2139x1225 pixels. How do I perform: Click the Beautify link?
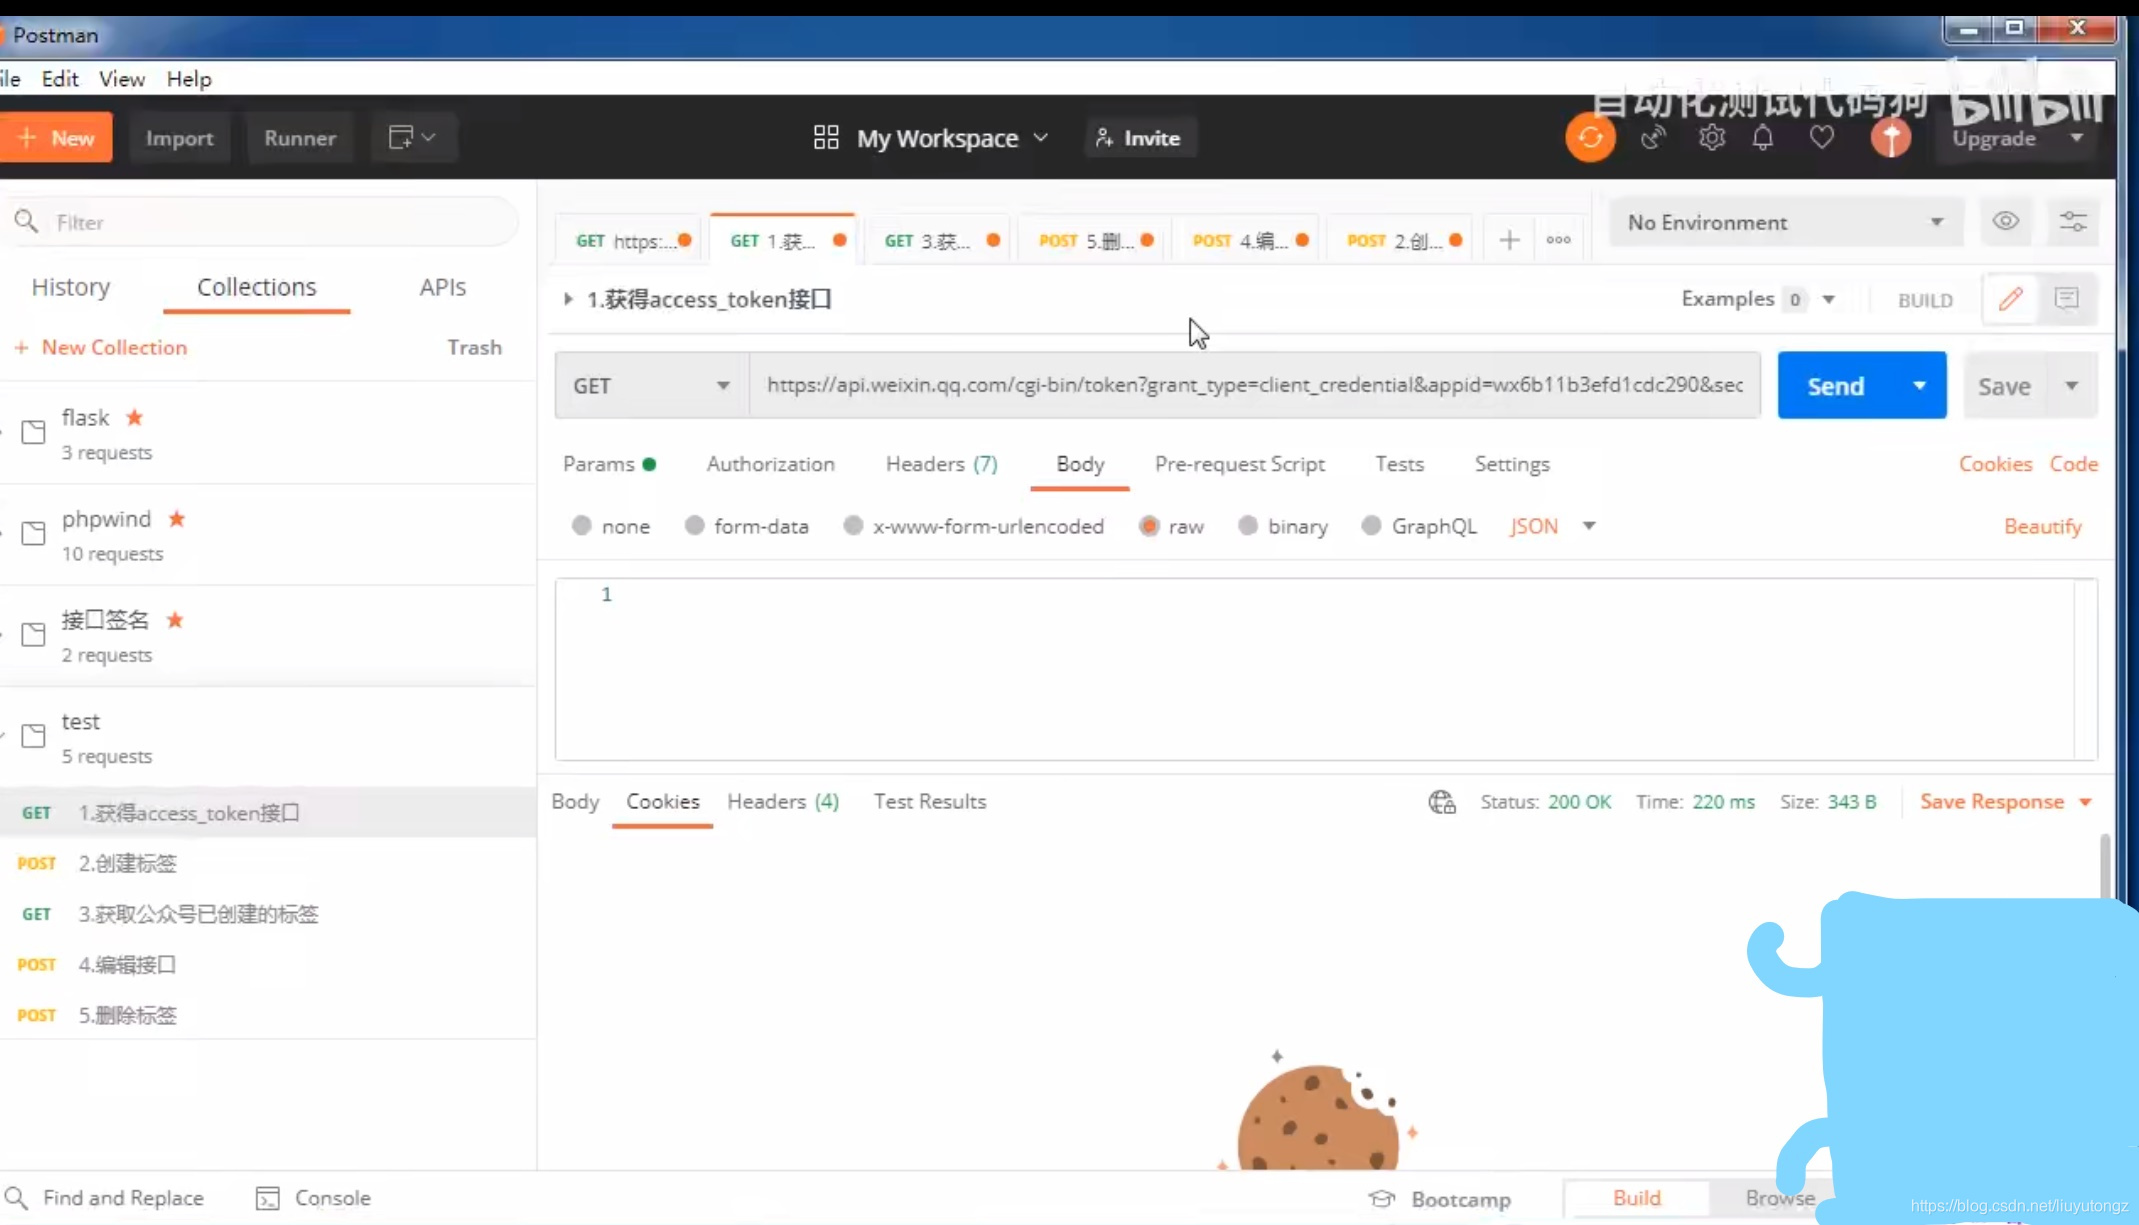[x=2042, y=526]
